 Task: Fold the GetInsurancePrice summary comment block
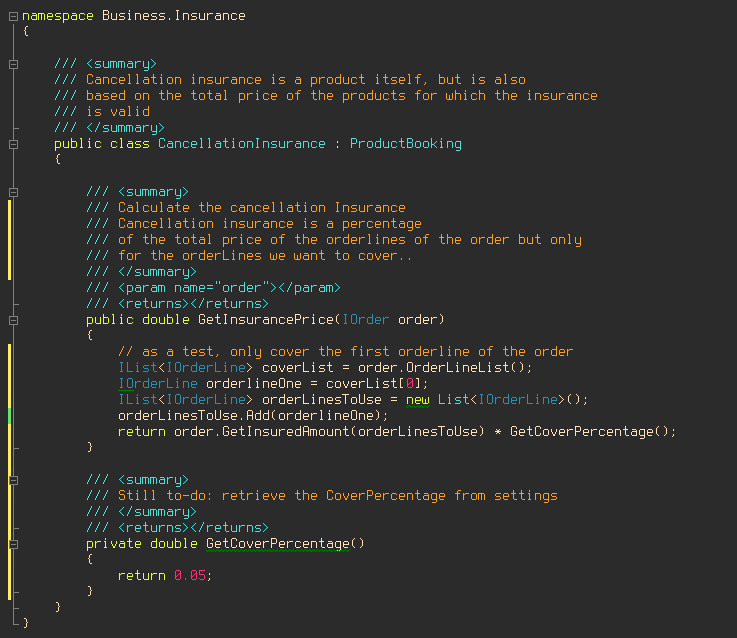(13, 192)
